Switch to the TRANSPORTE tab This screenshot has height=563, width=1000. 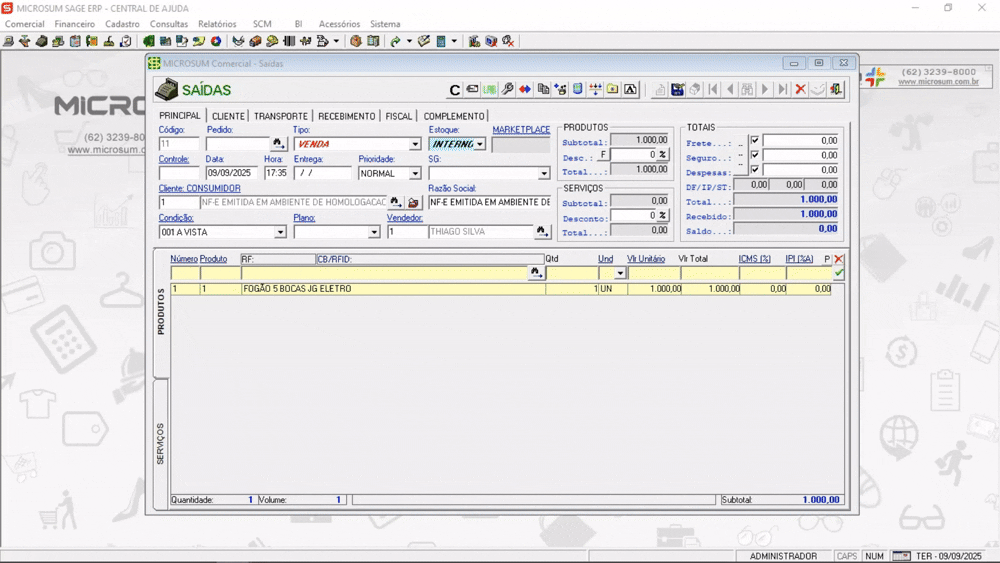pyautogui.click(x=281, y=116)
